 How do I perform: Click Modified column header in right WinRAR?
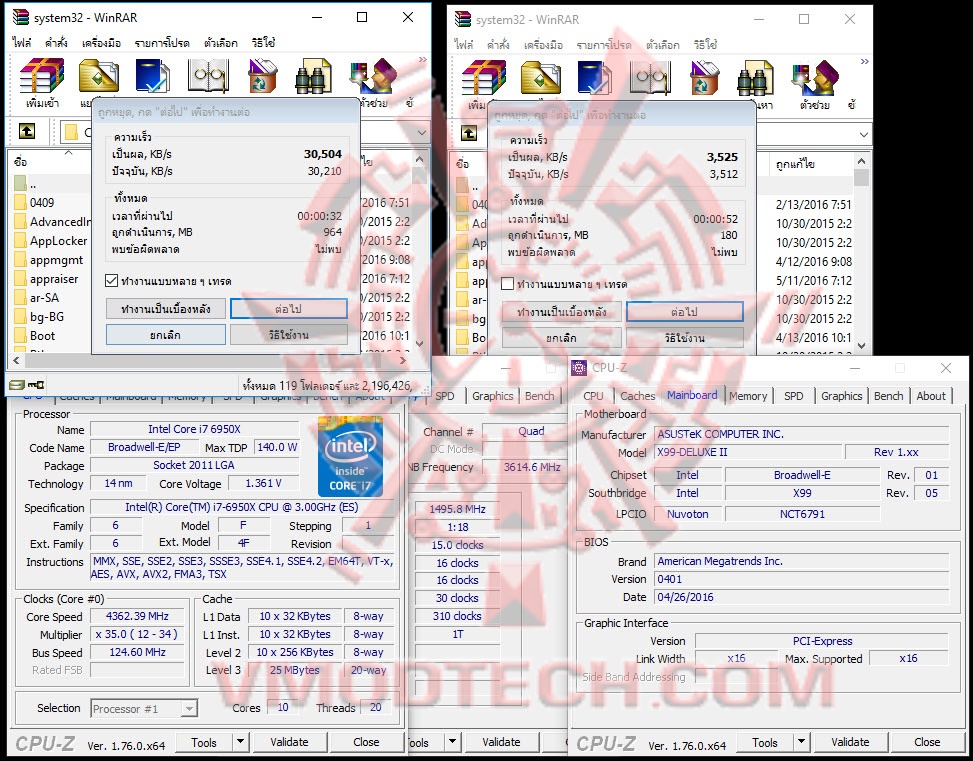[812, 164]
